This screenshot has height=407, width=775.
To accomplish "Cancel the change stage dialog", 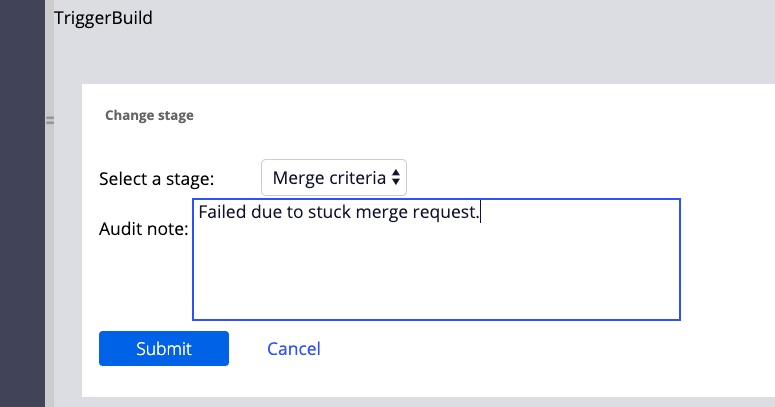I will click(294, 349).
